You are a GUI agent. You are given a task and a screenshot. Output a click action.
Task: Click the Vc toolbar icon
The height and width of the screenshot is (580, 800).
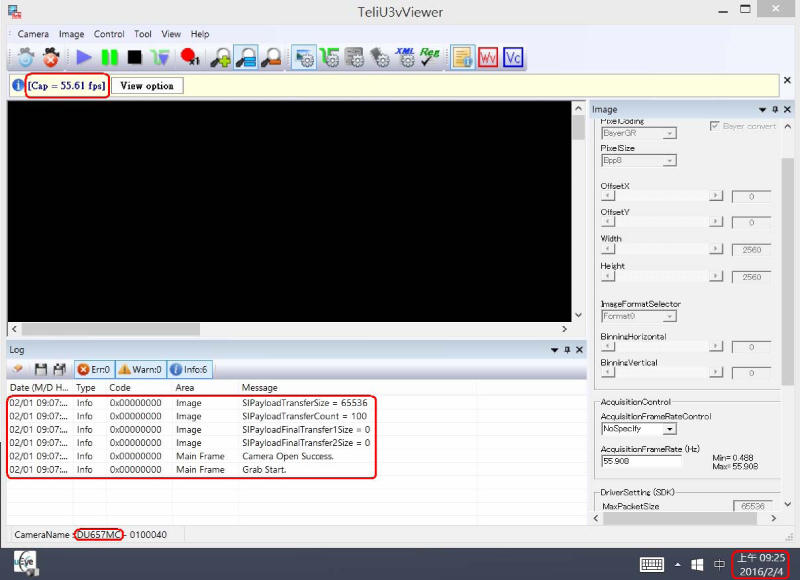click(x=513, y=58)
